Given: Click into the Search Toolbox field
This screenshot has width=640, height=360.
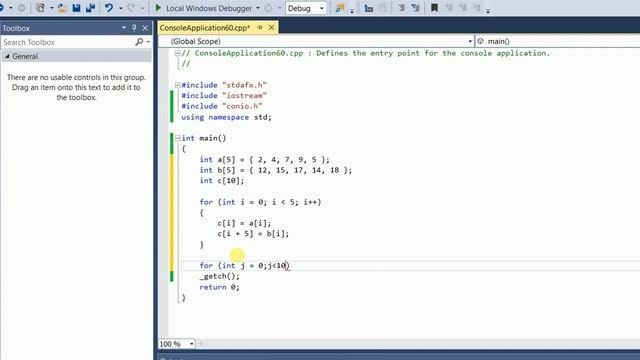Looking at the screenshot, I should click(67, 42).
